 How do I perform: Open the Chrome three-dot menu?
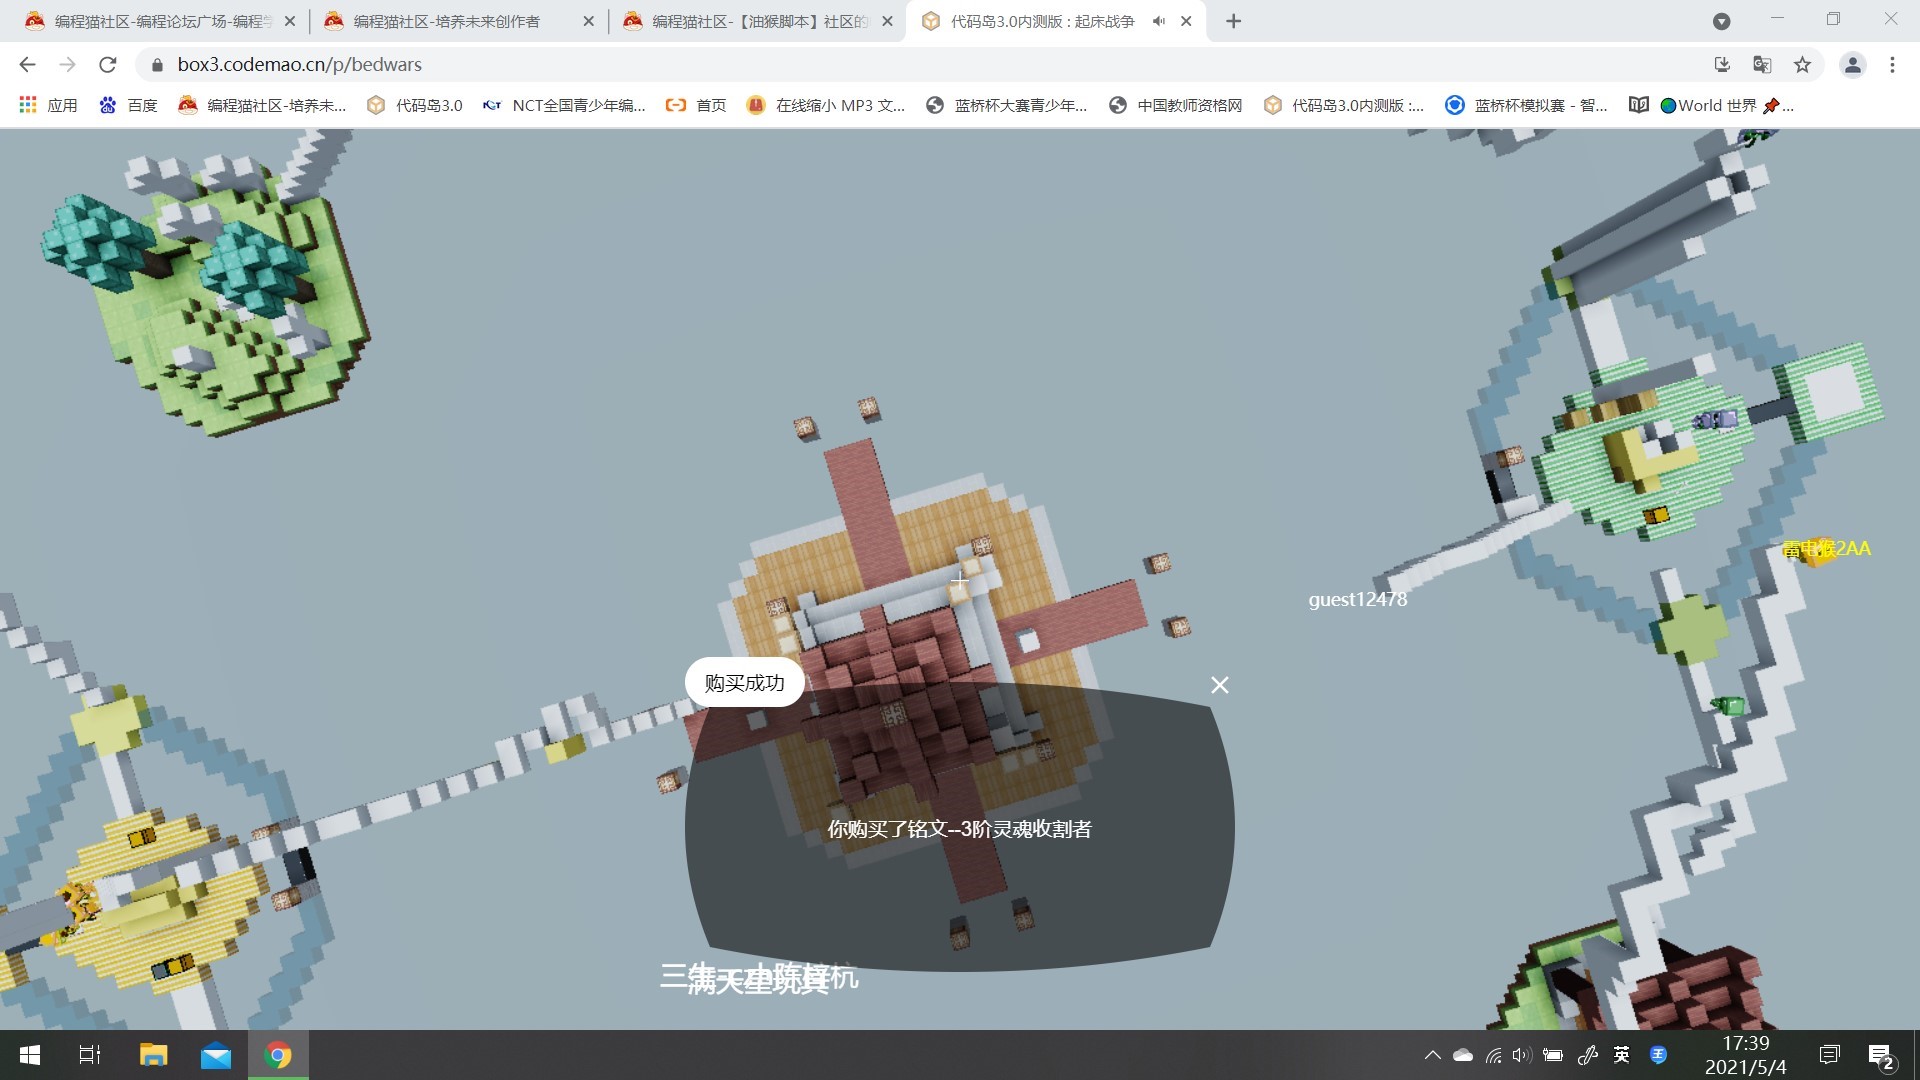coord(1892,65)
